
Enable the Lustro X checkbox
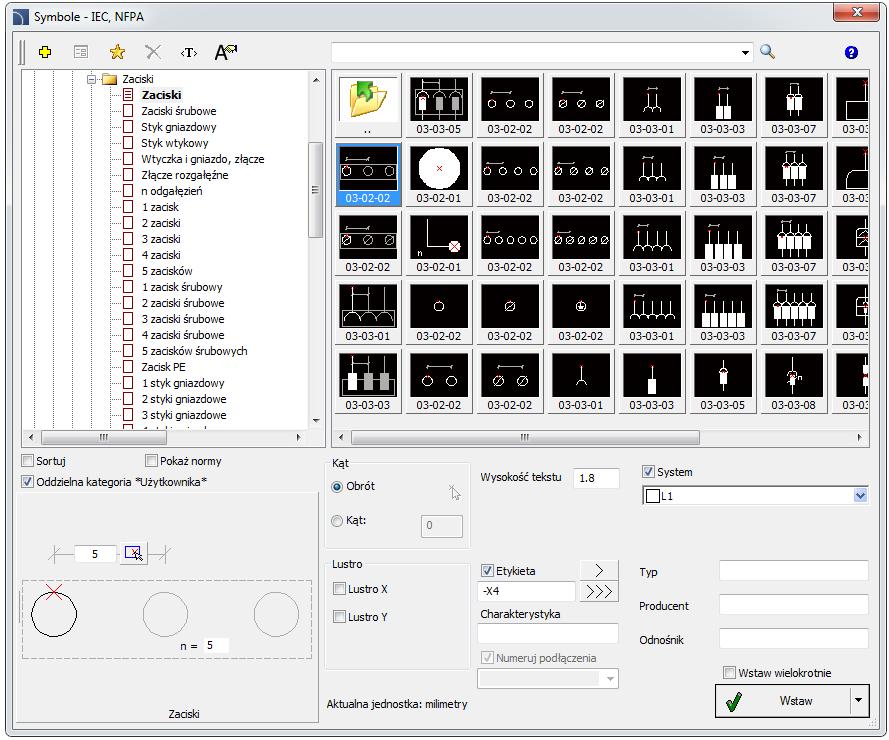339,589
